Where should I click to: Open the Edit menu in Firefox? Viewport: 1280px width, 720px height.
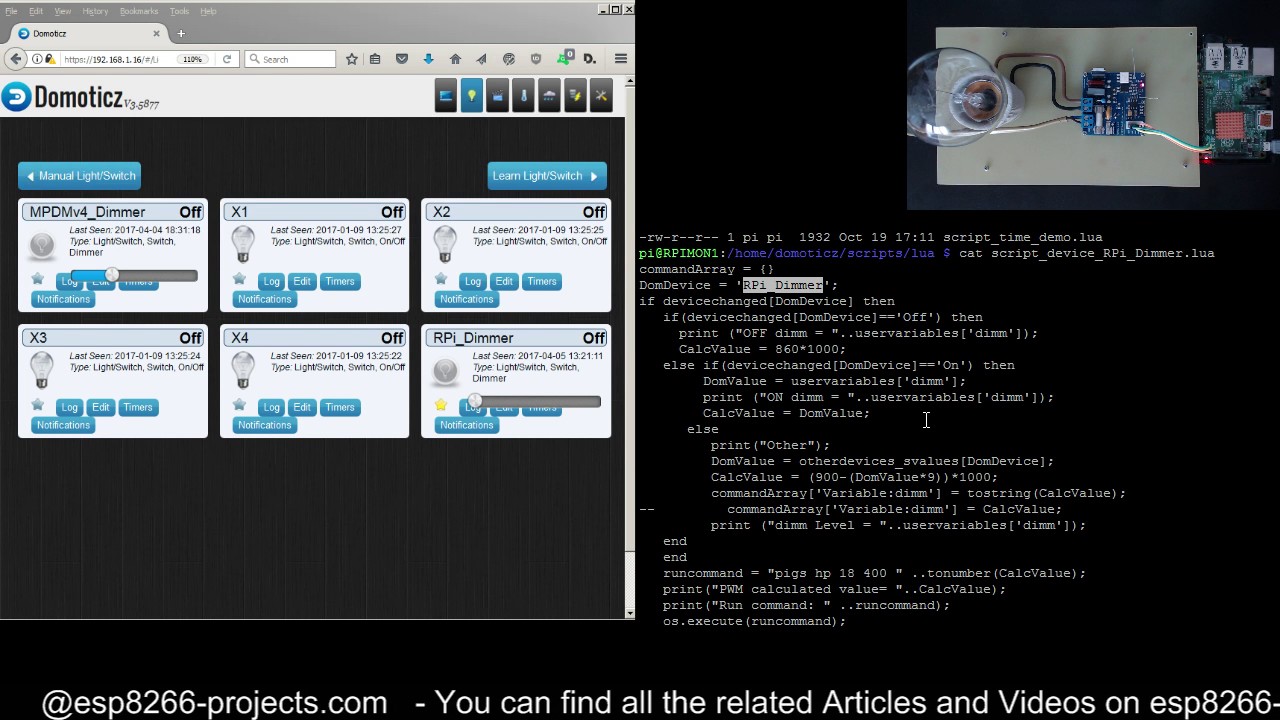point(36,11)
